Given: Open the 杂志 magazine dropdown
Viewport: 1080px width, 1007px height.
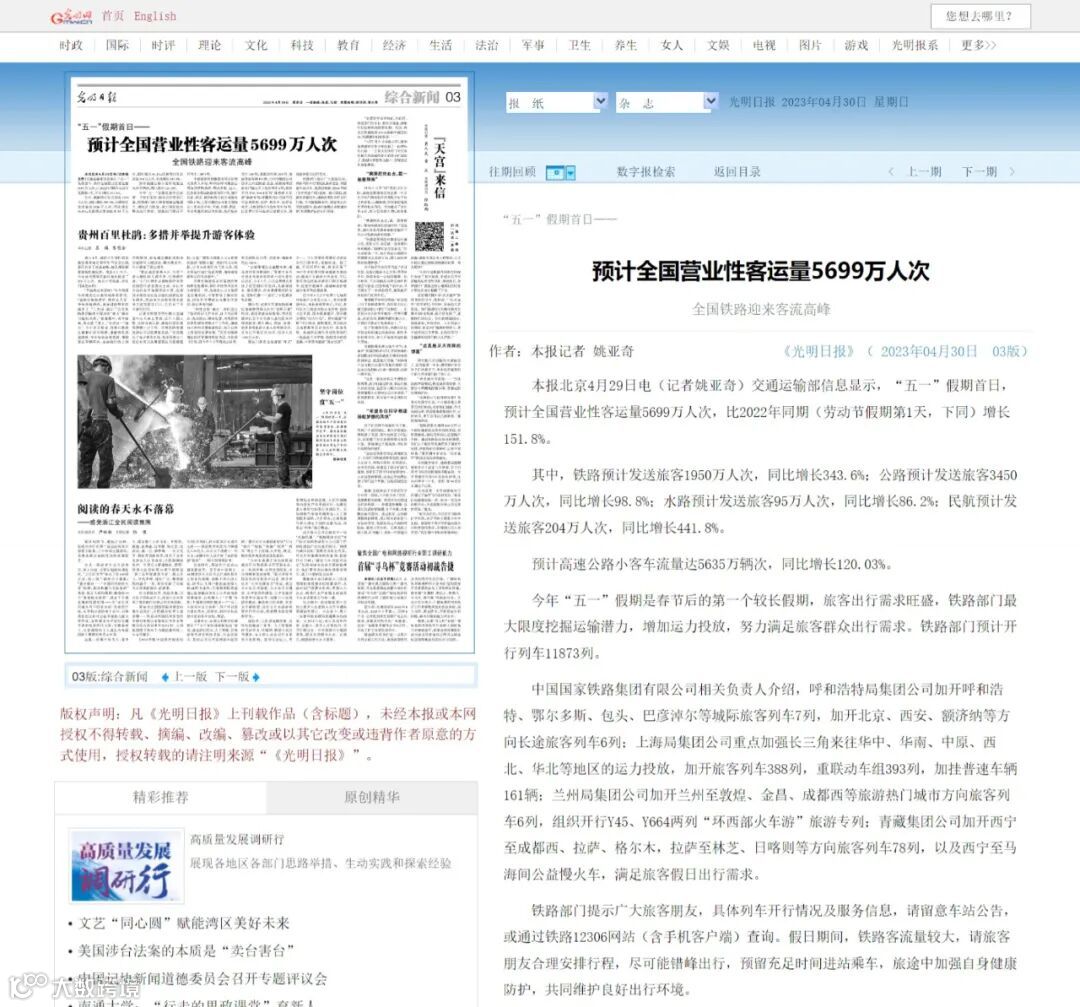Looking at the screenshot, I should pos(667,103).
